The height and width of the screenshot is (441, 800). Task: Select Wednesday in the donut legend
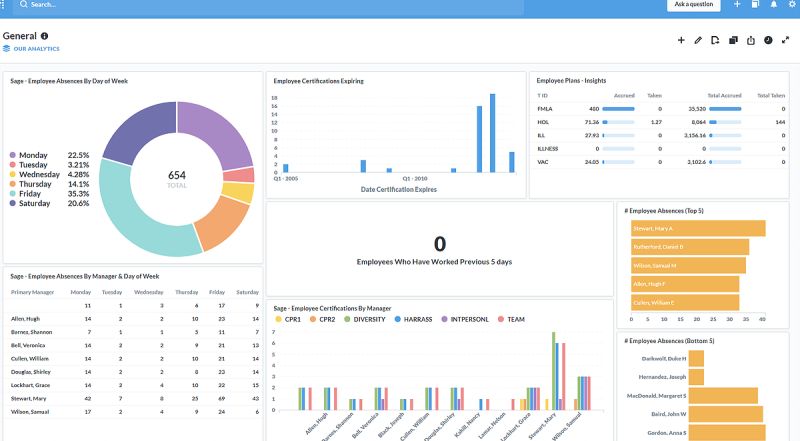point(34,174)
